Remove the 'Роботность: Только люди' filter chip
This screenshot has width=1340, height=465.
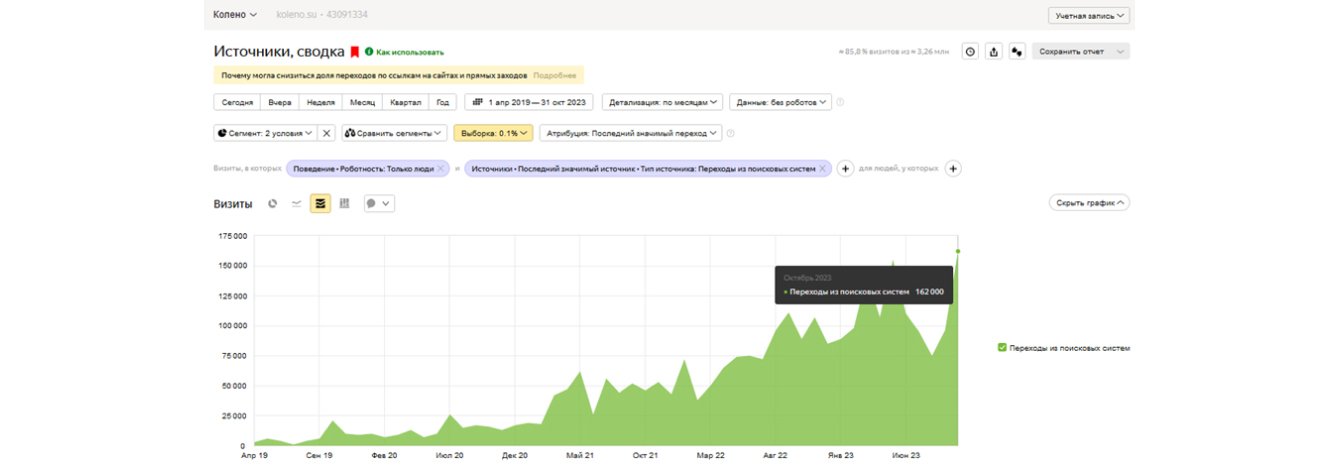[x=440, y=169]
